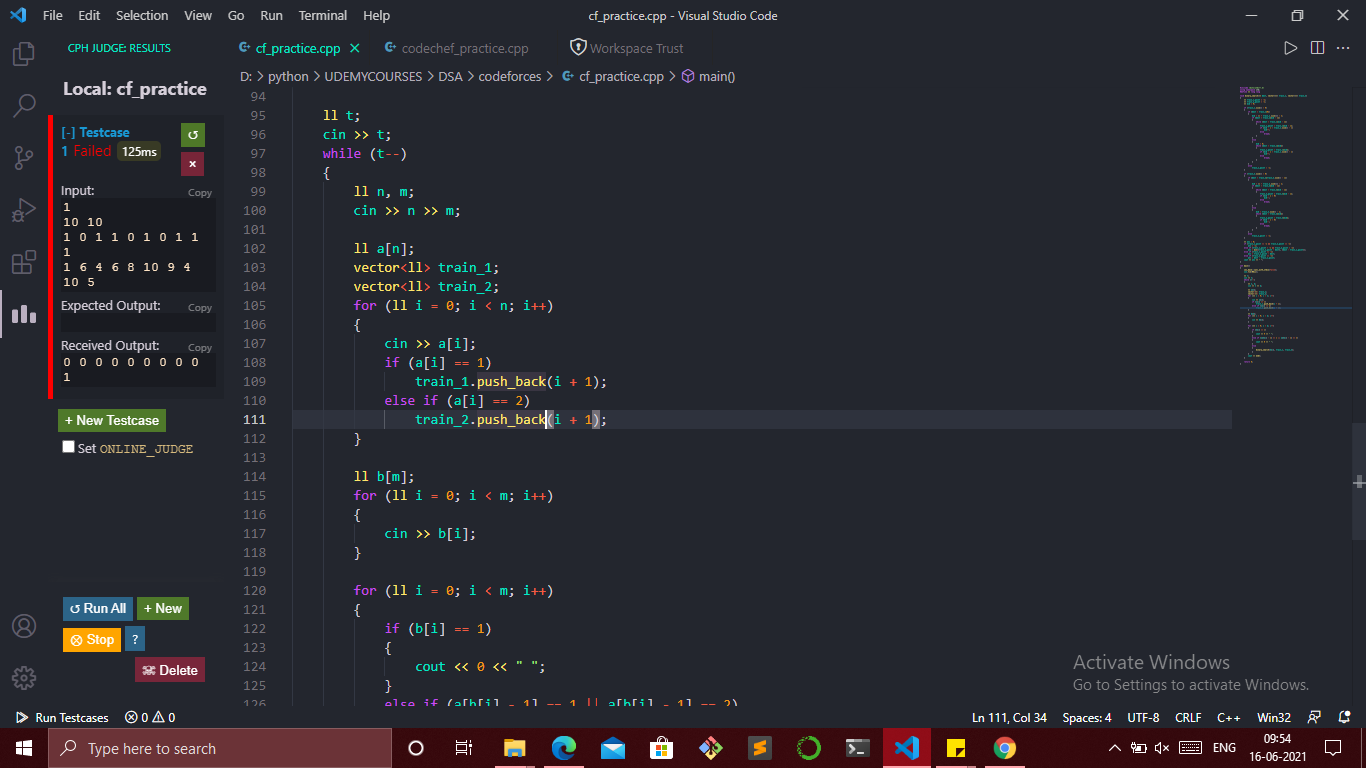Image resolution: width=1366 pixels, height=768 pixels.
Task: Collapse the [-] Testcase section
Action: coord(95,132)
